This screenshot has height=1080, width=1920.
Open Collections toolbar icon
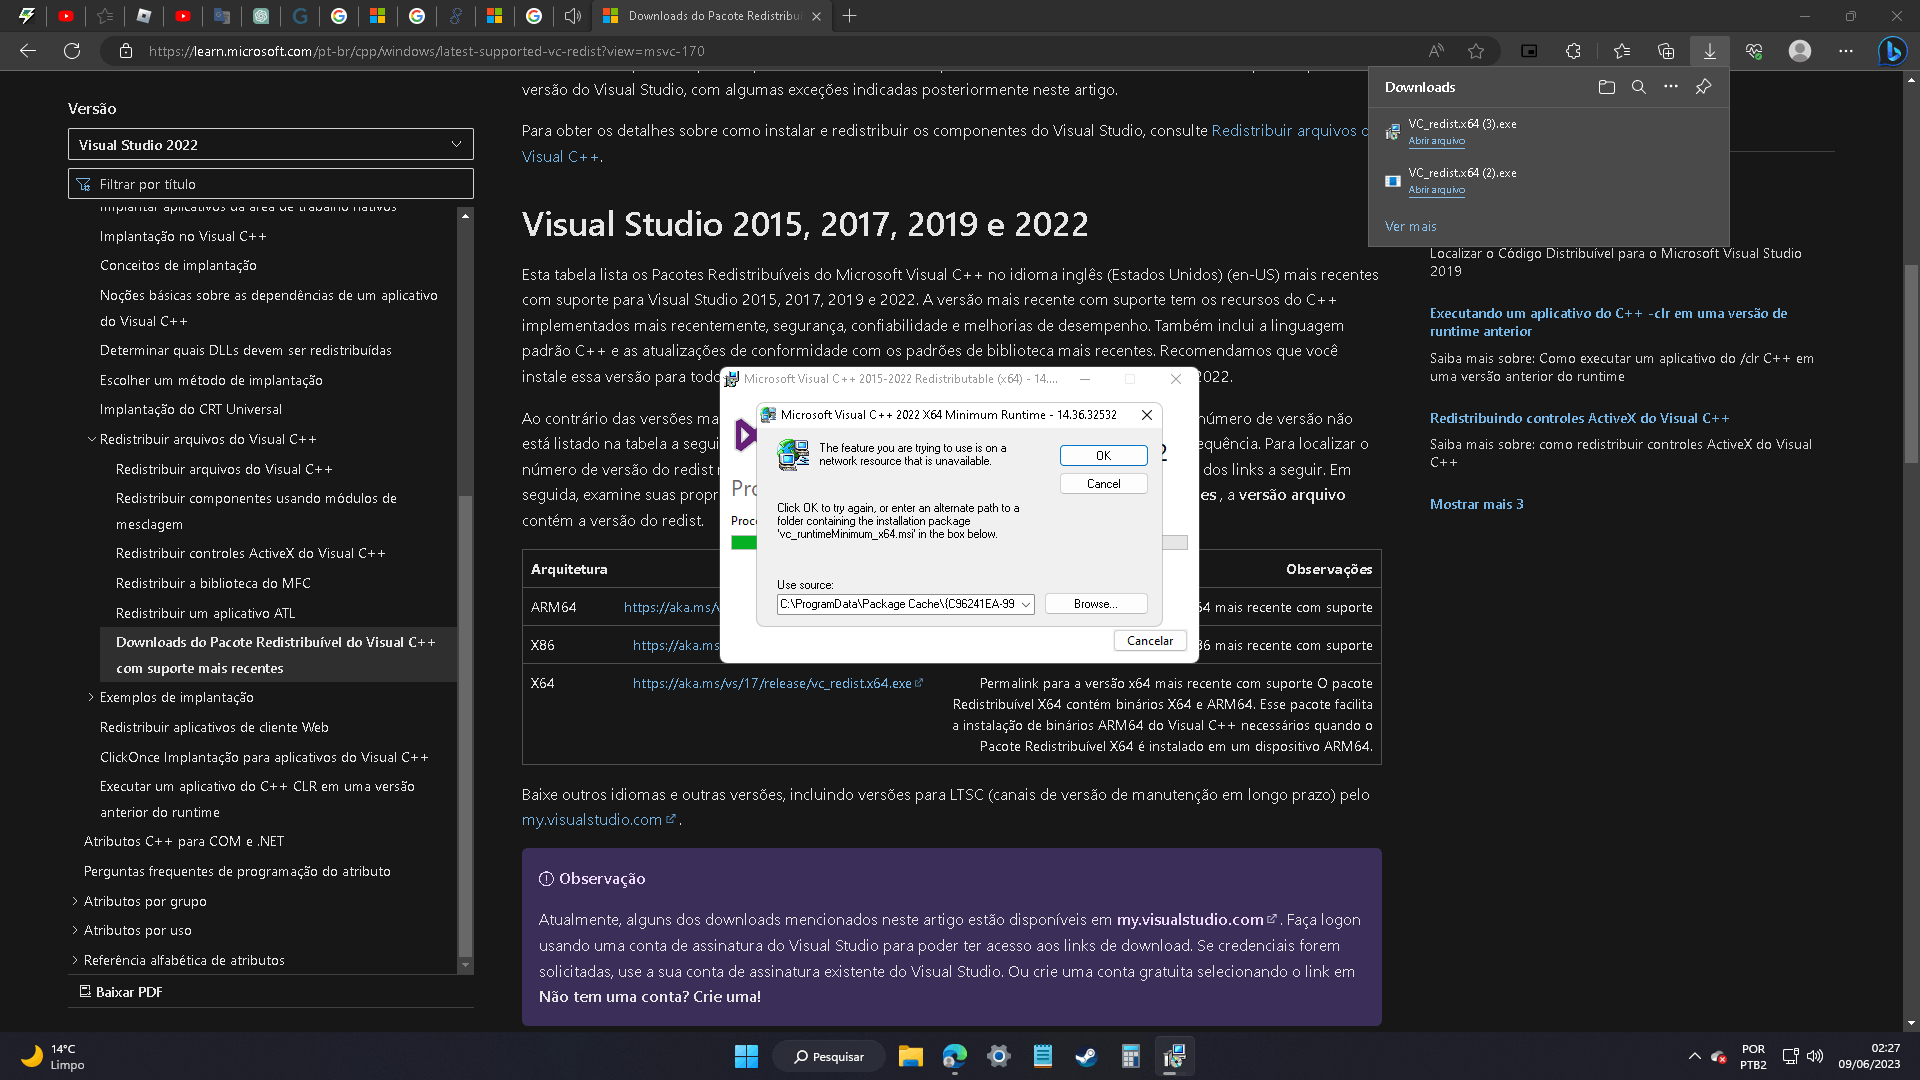[1666, 51]
